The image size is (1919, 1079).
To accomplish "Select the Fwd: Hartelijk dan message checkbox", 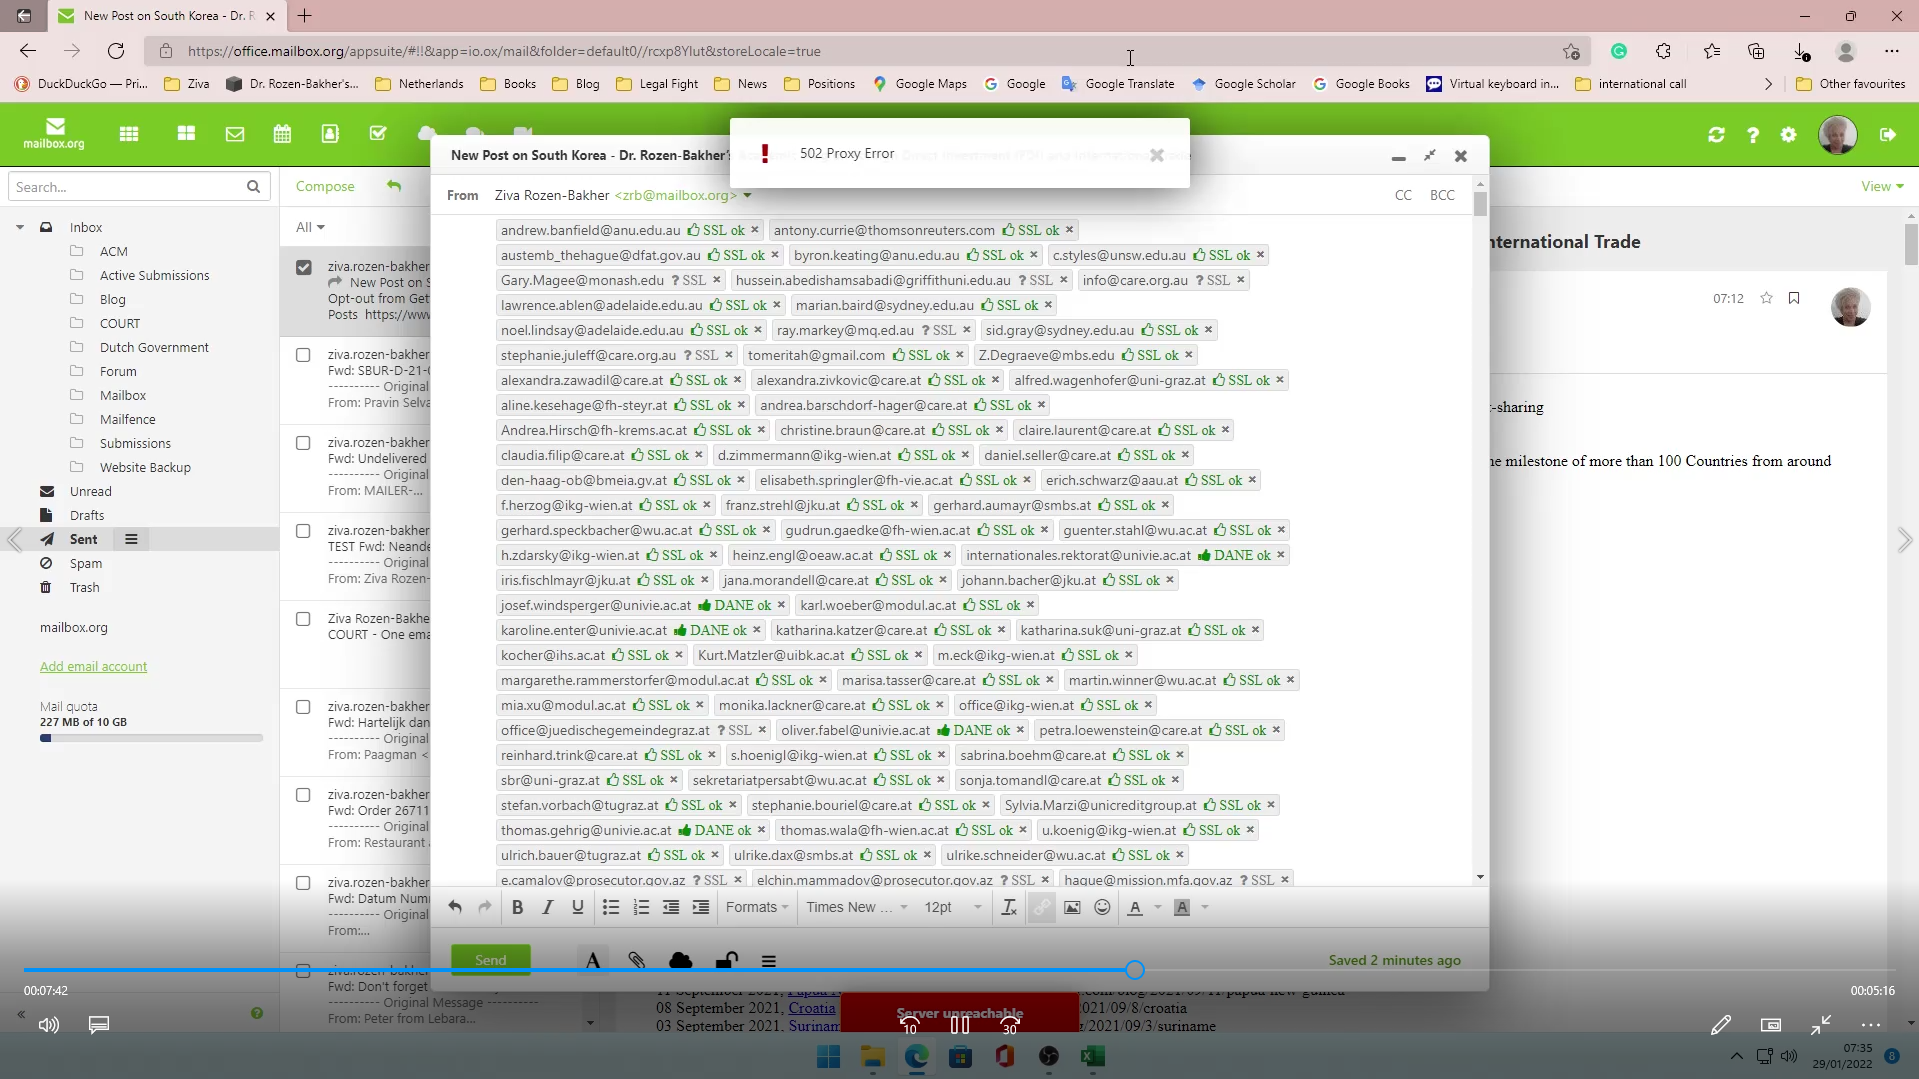I will [x=303, y=707].
